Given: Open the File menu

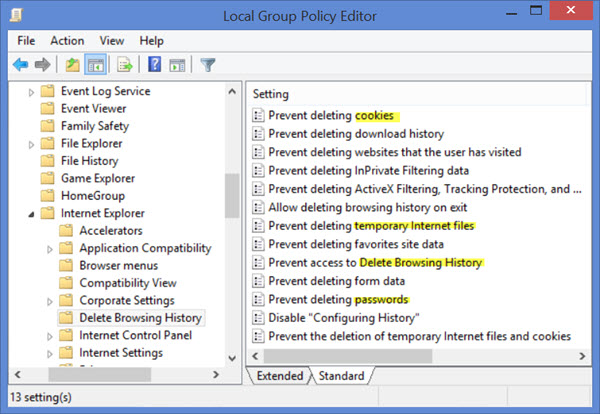Looking at the screenshot, I should tap(26, 41).
